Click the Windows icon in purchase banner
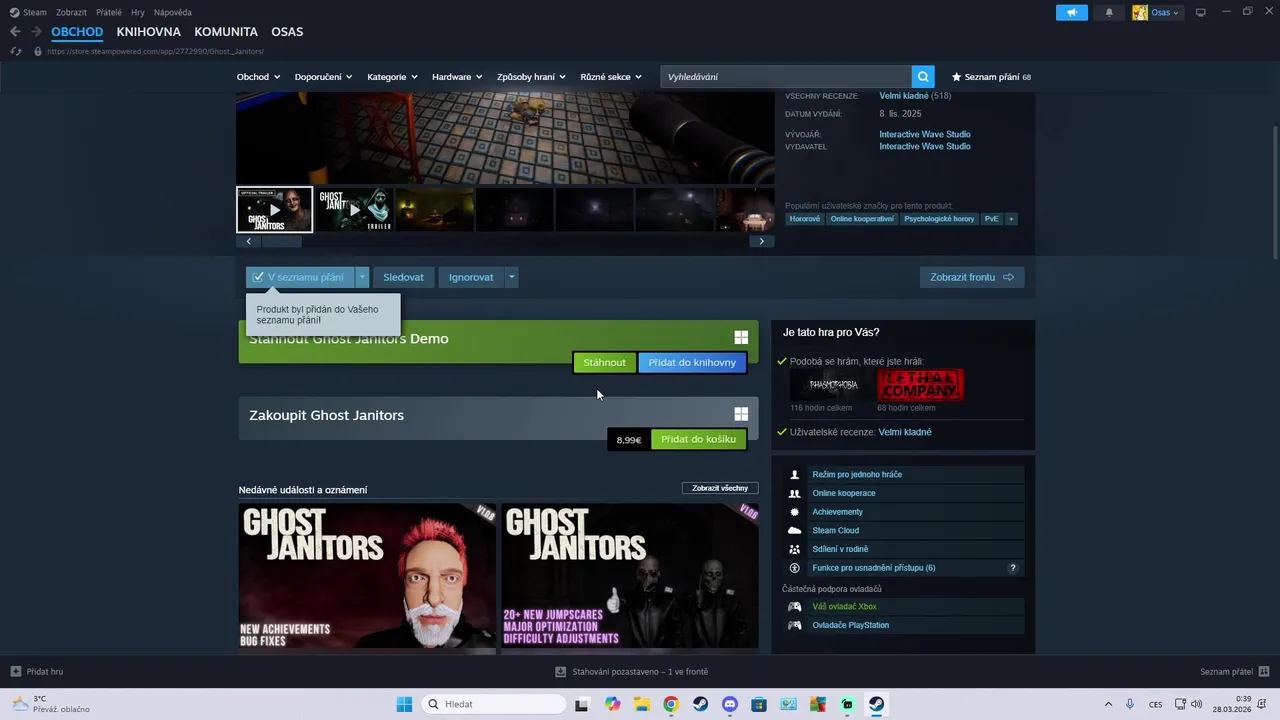This screenshot has height=720, width=1280. 741,414
